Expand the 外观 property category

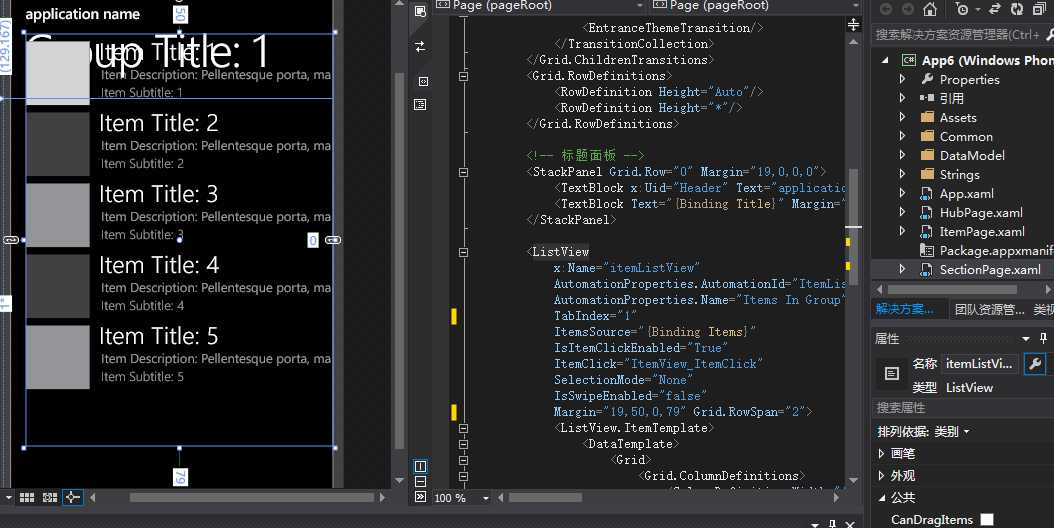click(881, 476)
